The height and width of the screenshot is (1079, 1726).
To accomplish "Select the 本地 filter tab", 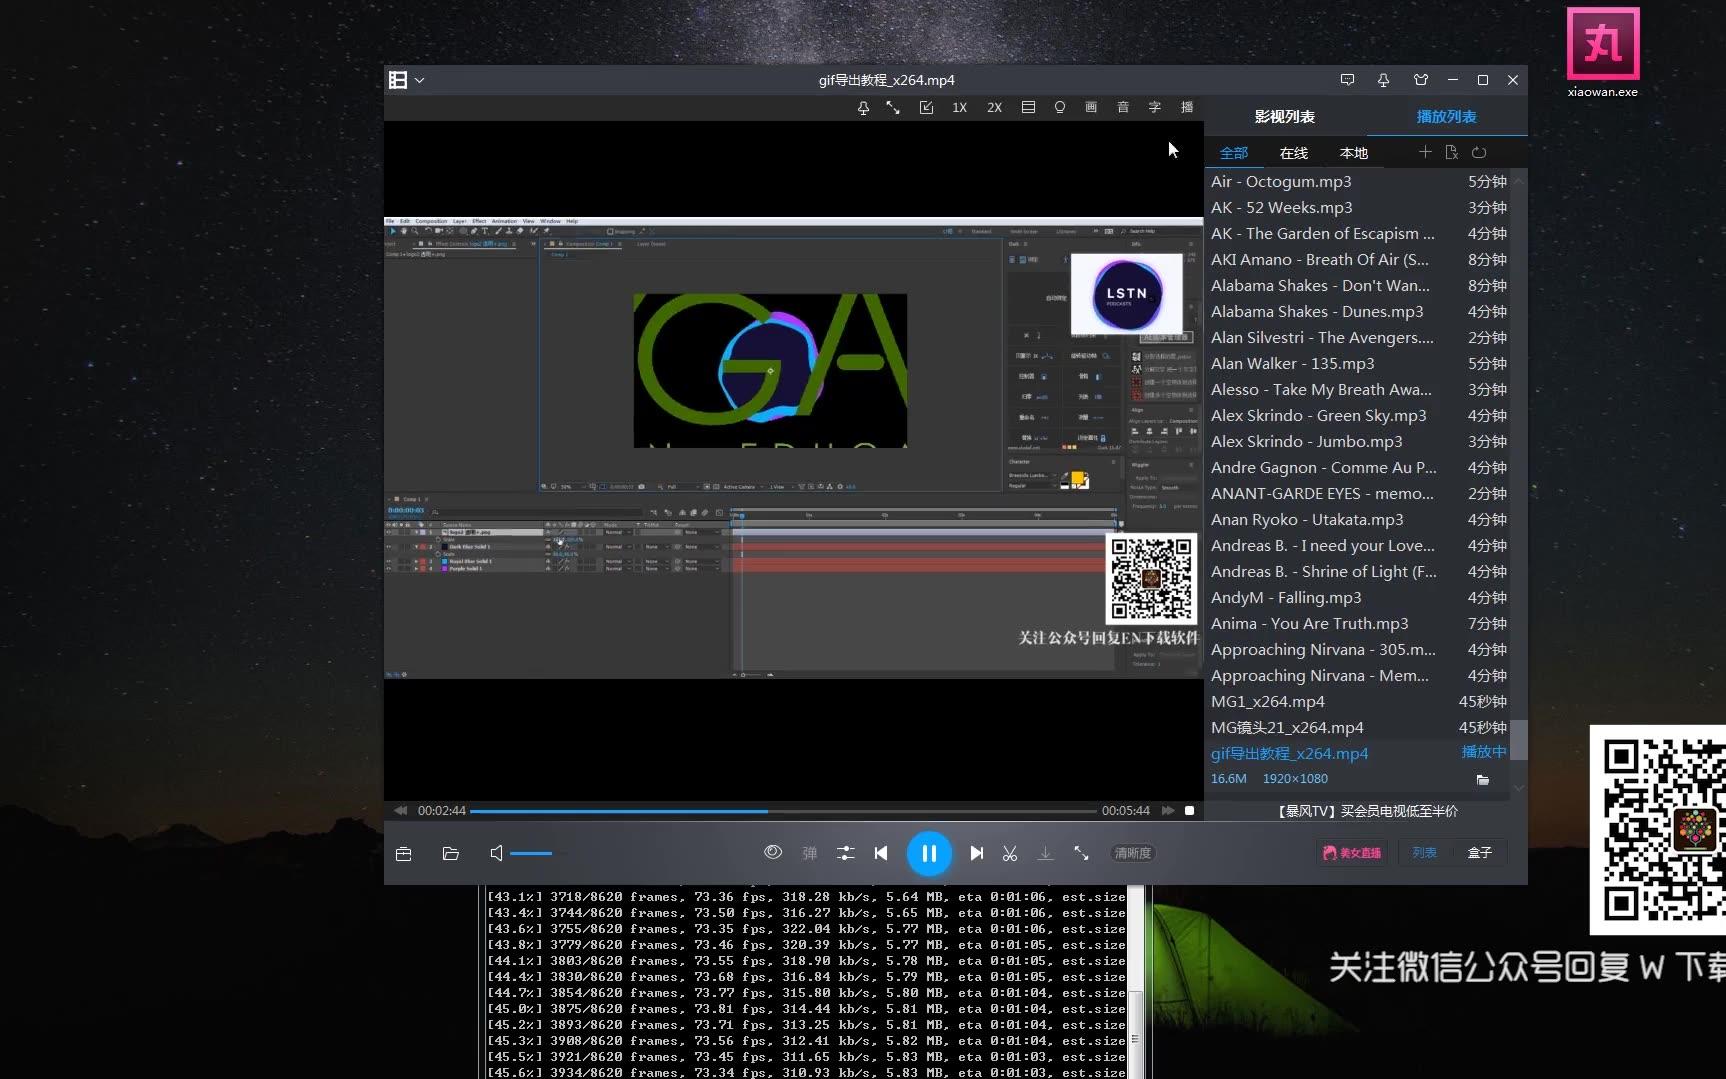I will tap(1354, 153).
